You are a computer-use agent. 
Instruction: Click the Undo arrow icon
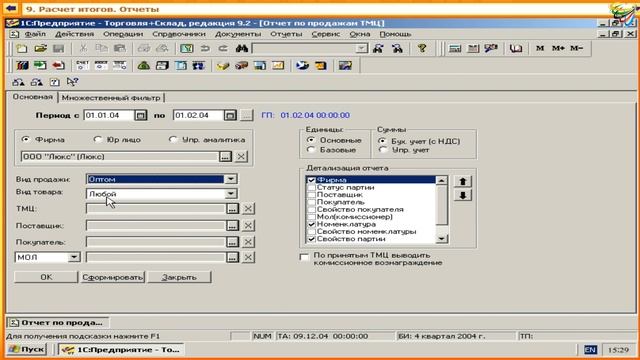pyautogui.click(x=205, y=49)
